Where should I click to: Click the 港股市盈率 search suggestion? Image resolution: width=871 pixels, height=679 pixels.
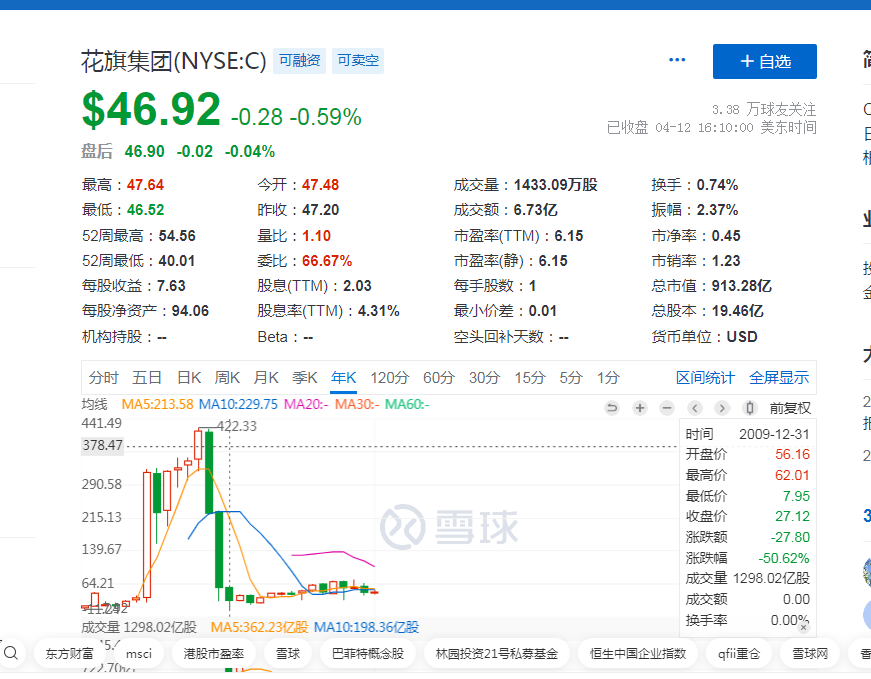pyautogui.click(x=213, y=653)
